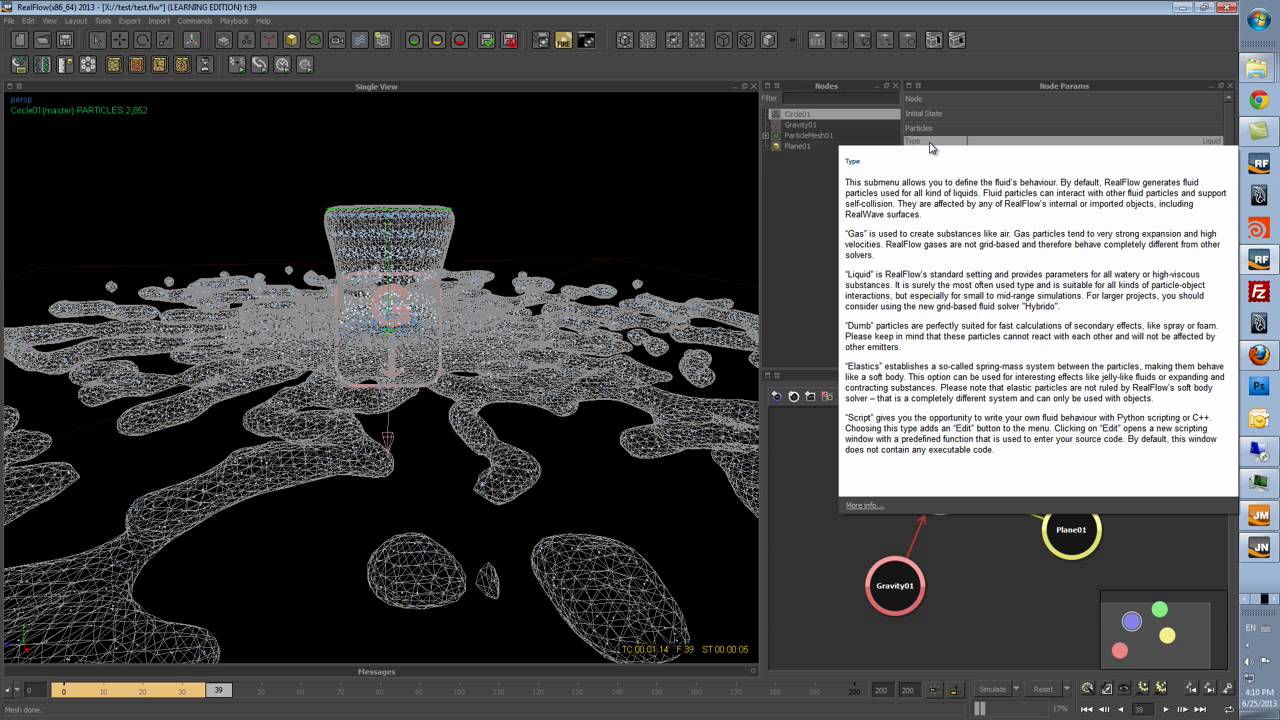Image resolution: width=1280 pixels, height=720 pixels.
Task: Click the go to first frame button
Action: (x=1086, y=709)
